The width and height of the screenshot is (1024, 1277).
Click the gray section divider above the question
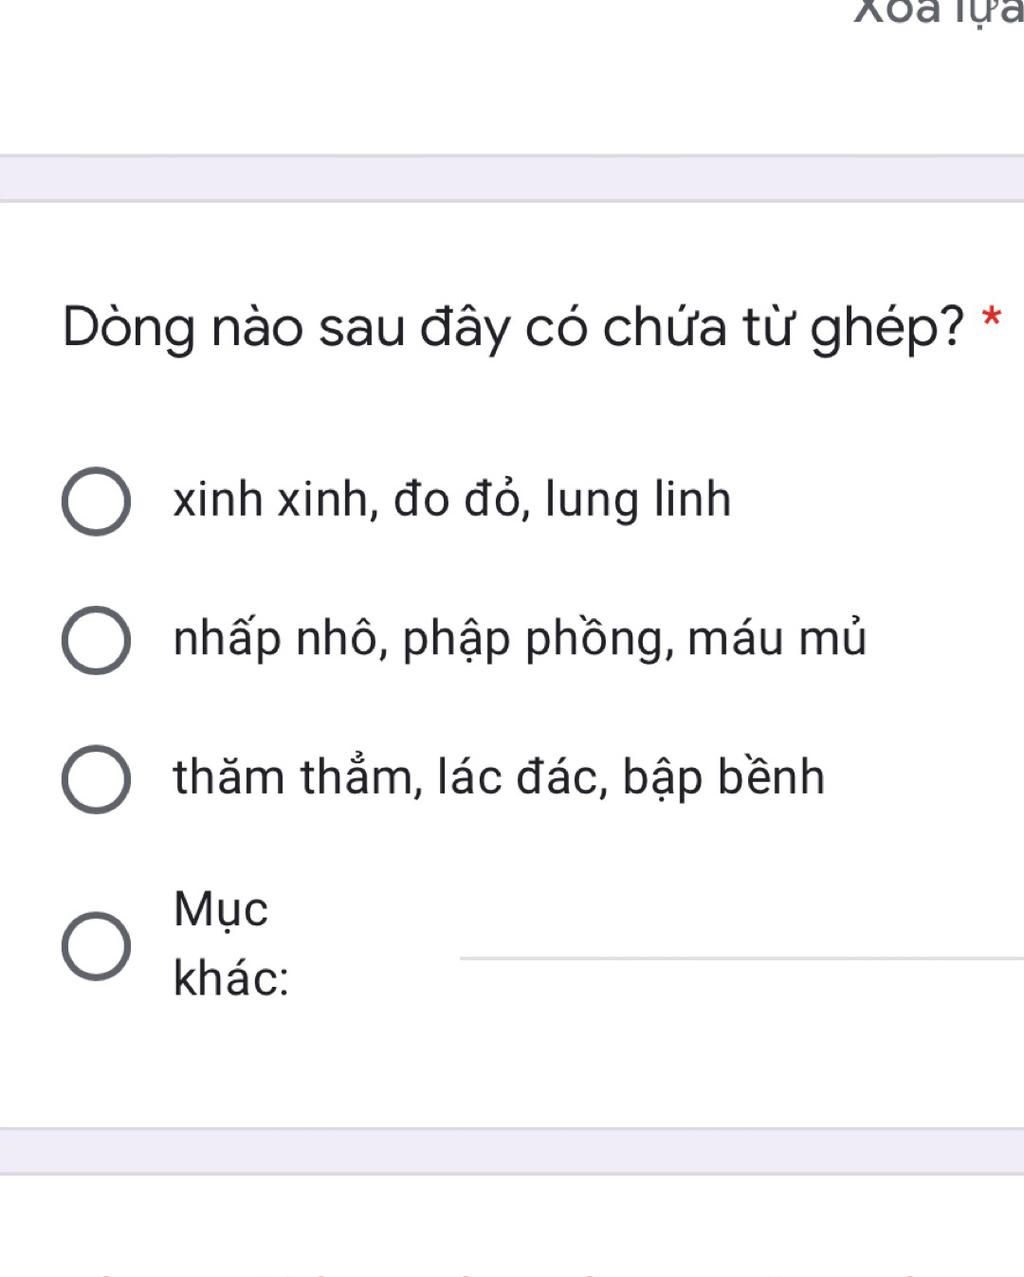tap(512, 178)
